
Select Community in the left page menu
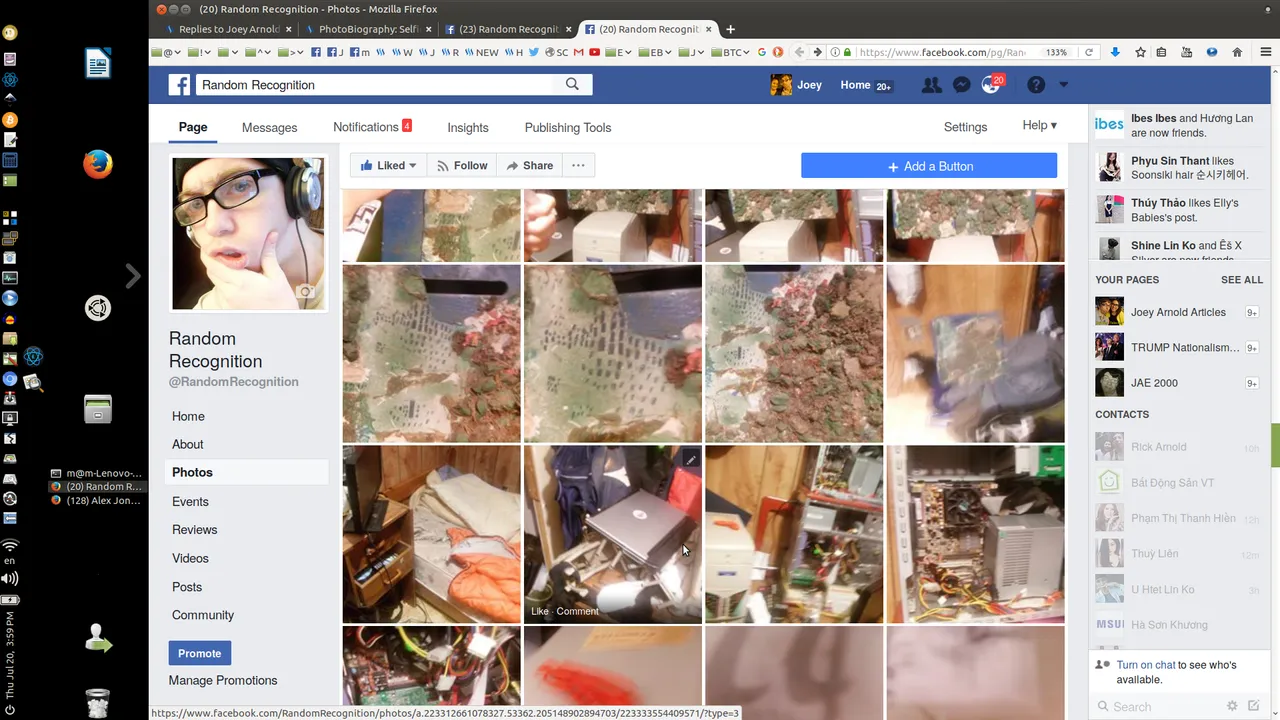pos(203,615)
